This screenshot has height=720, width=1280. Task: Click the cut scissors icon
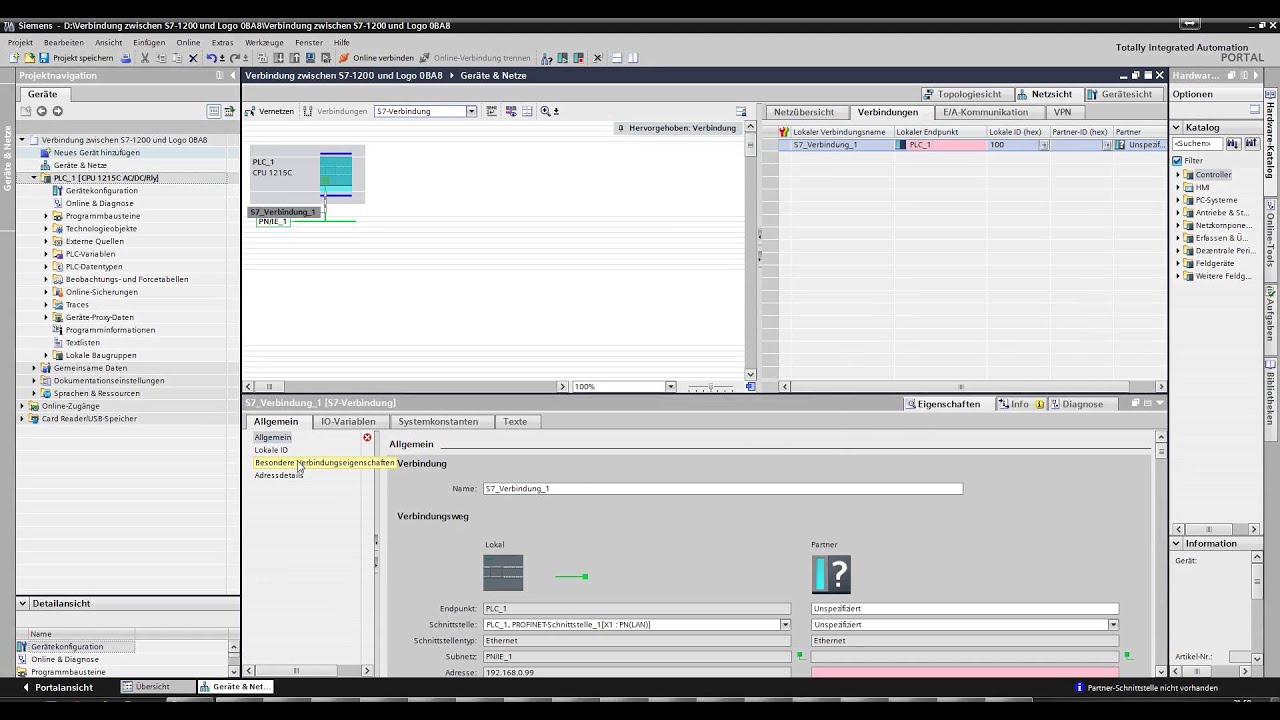[x=145, y=58]
